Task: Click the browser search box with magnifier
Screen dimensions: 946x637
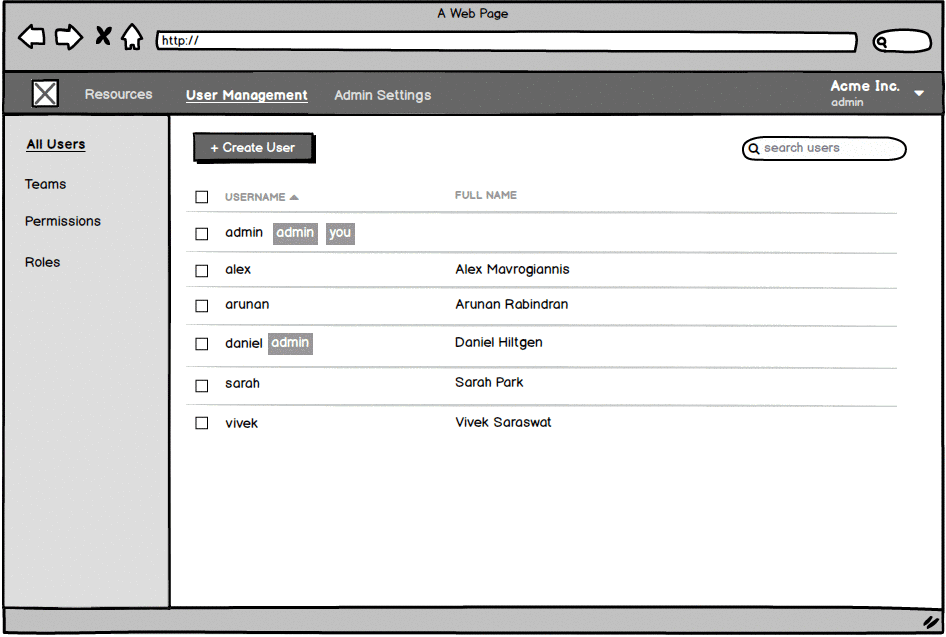Action: click(x=902, y=41)
